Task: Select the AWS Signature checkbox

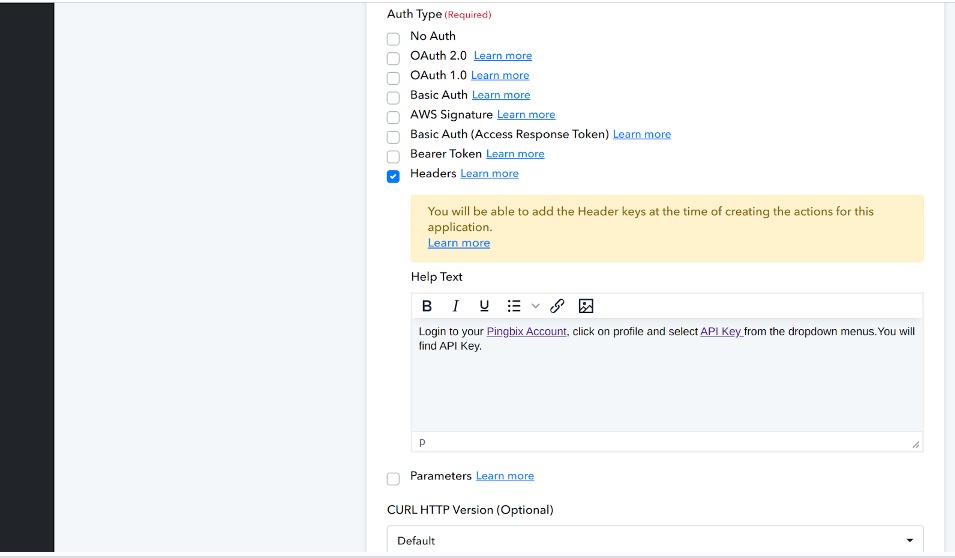Action: 393,117
